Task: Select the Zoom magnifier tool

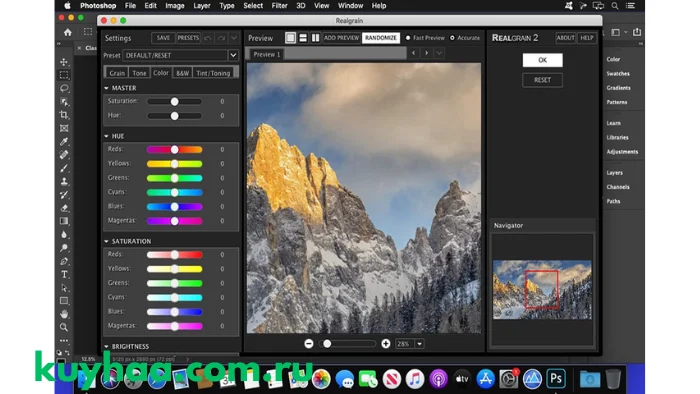Action: 64,328
